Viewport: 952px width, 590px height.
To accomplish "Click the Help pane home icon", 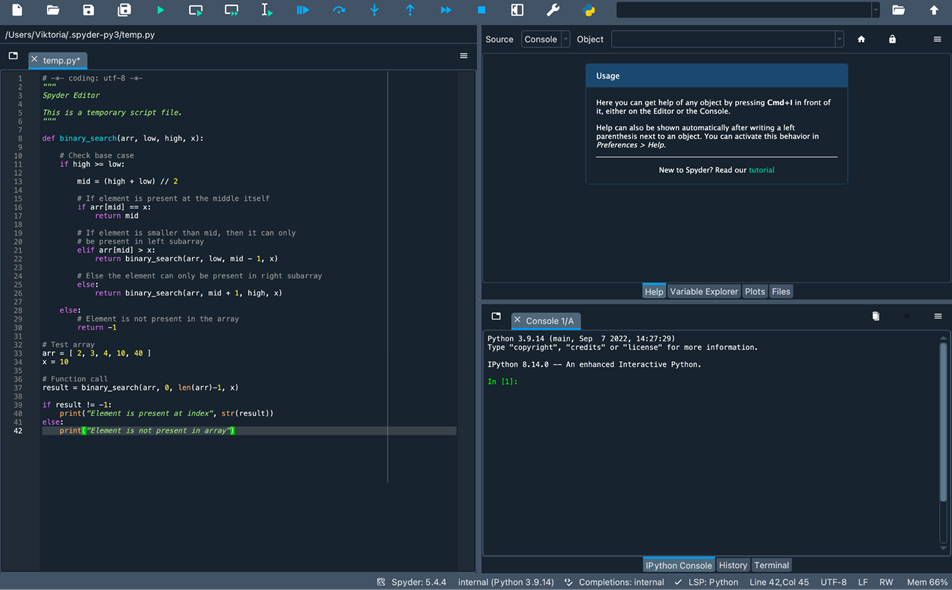I will 861,39.
